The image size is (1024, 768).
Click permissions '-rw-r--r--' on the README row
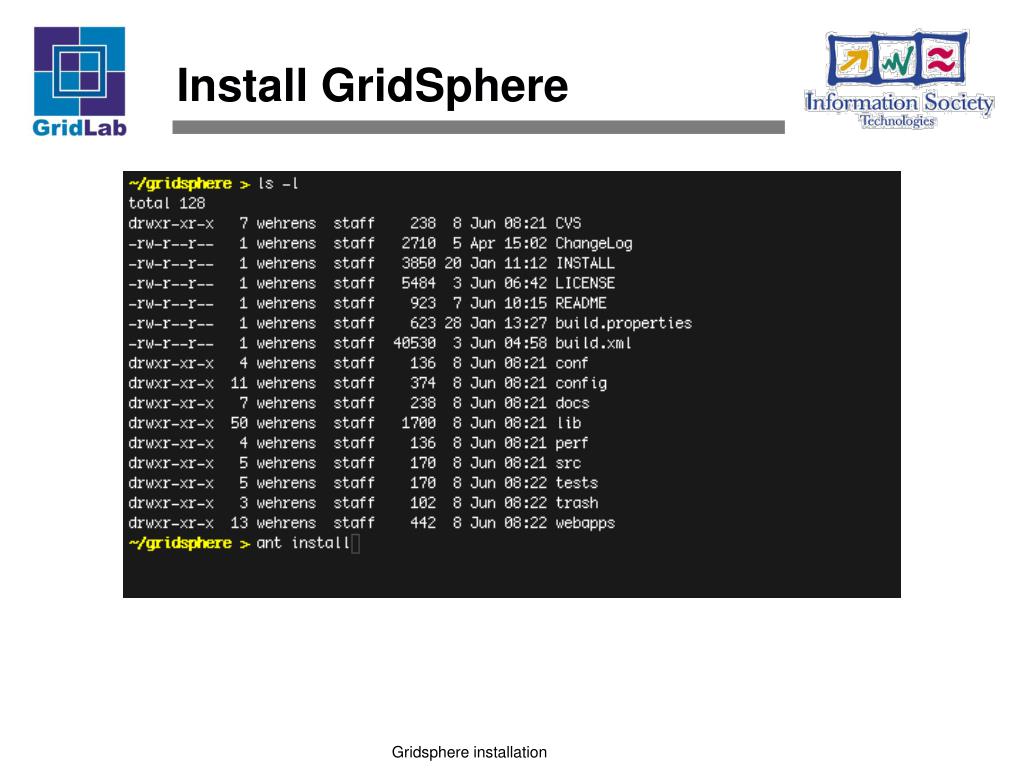[x=171, y=303]
